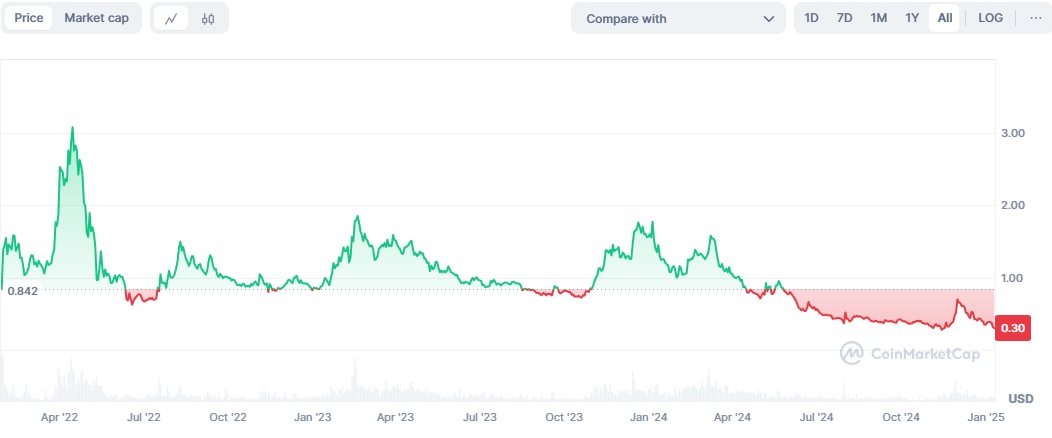
Task: Set the time range to 1D
Action: point(811,18)
